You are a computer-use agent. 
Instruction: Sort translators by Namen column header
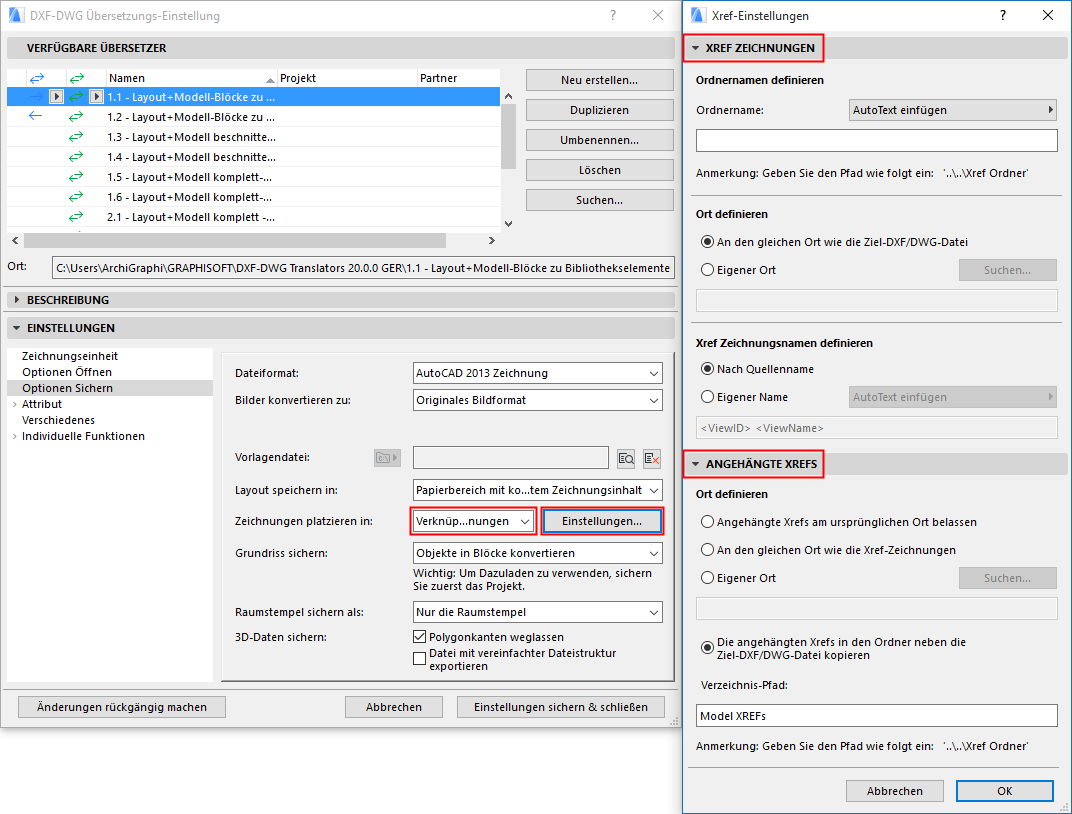tap(192, 78)
